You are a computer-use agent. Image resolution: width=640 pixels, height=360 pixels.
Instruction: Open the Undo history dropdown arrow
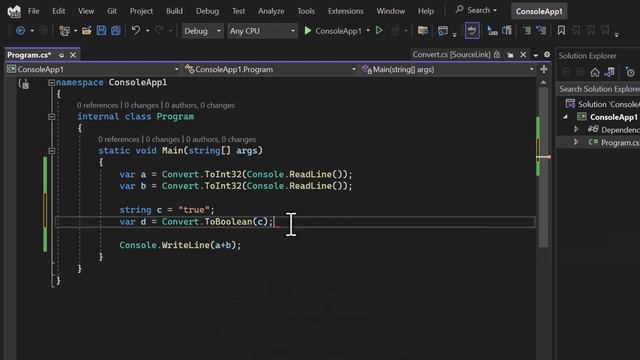[147, 31]
